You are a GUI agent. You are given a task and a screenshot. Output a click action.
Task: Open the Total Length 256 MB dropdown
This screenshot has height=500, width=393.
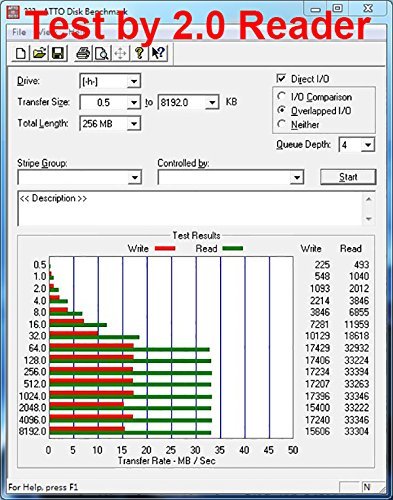click(134, 124)
